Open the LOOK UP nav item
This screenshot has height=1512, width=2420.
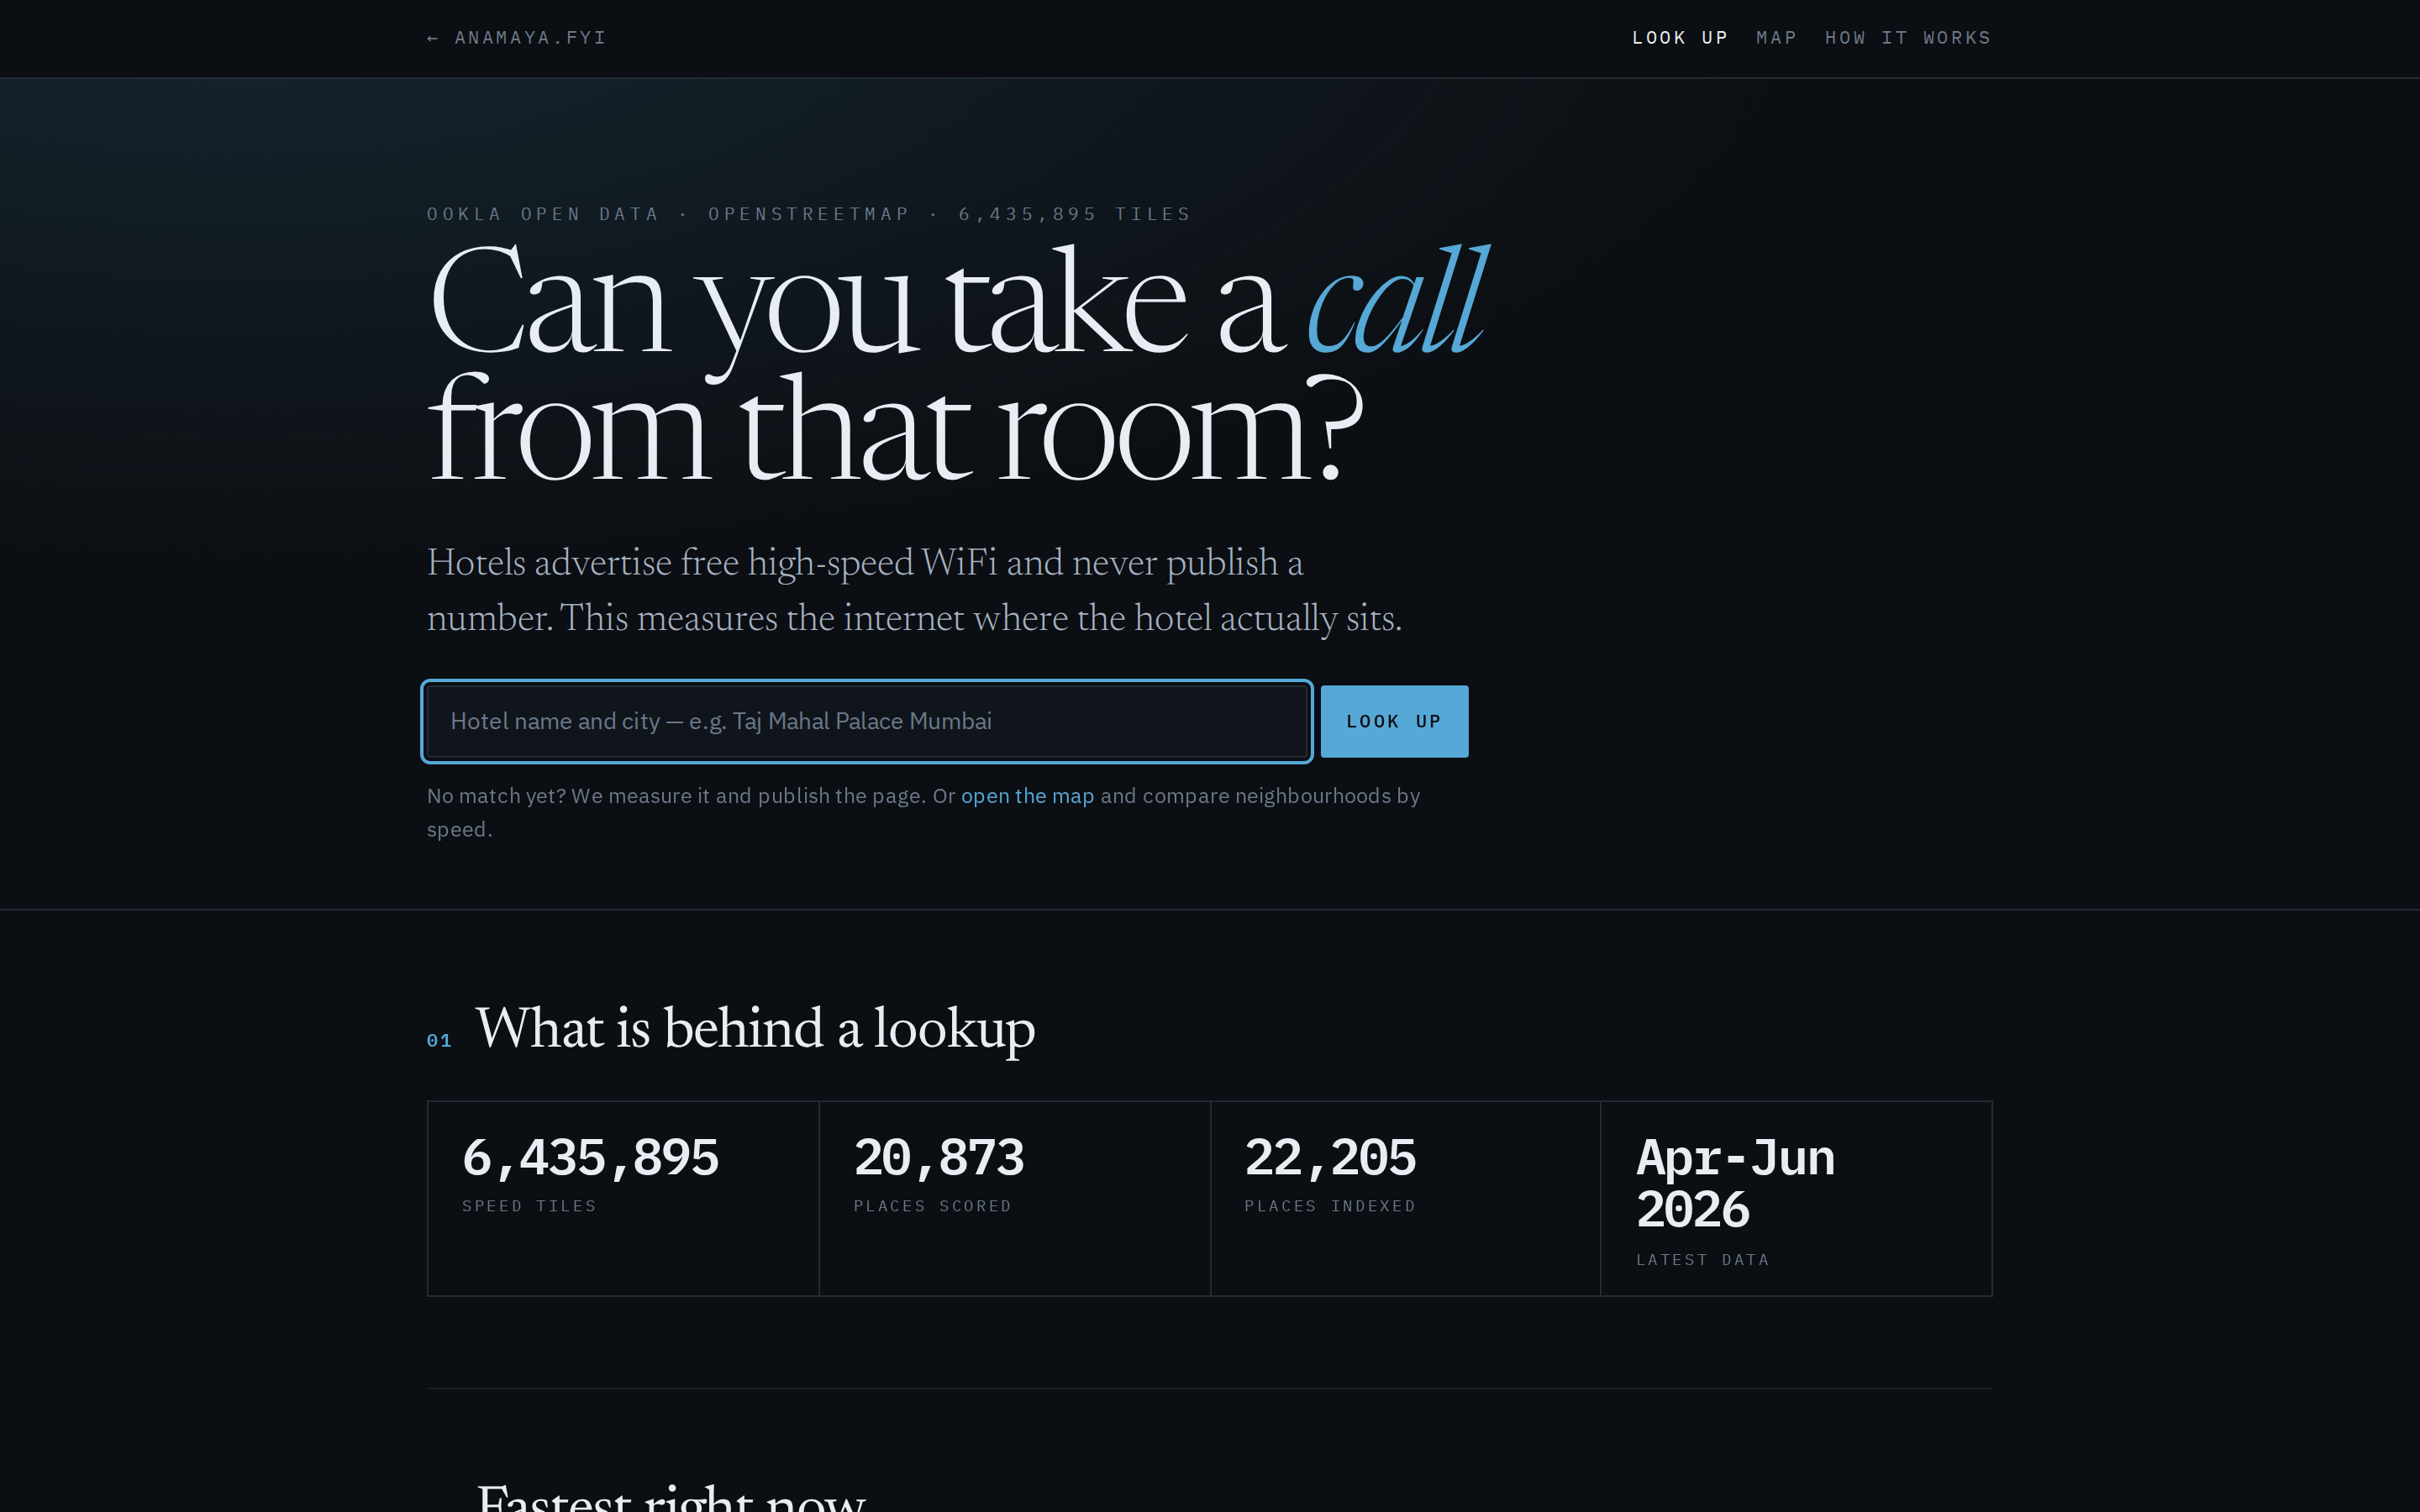pos(1680,38)
